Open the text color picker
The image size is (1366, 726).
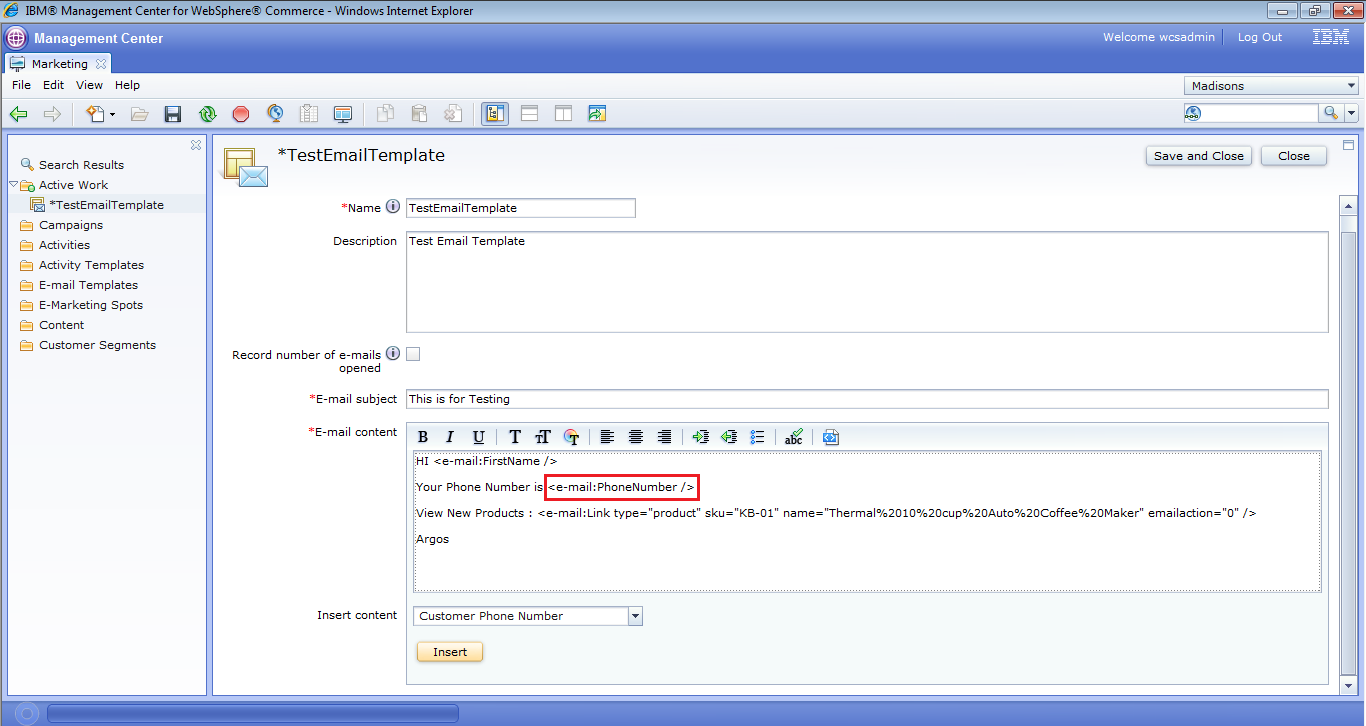coord(572,437)
